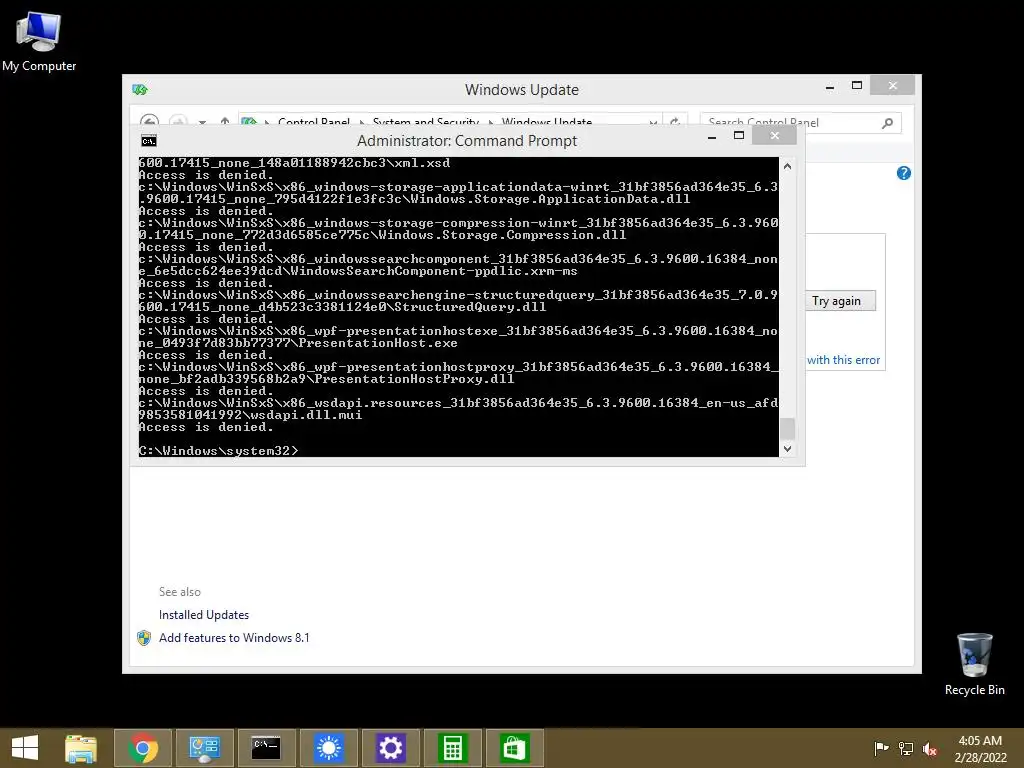Image resolution: width=1024 pixels, height=768 pixels.
Task: Go up one level in Control Panel
Action: (x=225, y=121)
